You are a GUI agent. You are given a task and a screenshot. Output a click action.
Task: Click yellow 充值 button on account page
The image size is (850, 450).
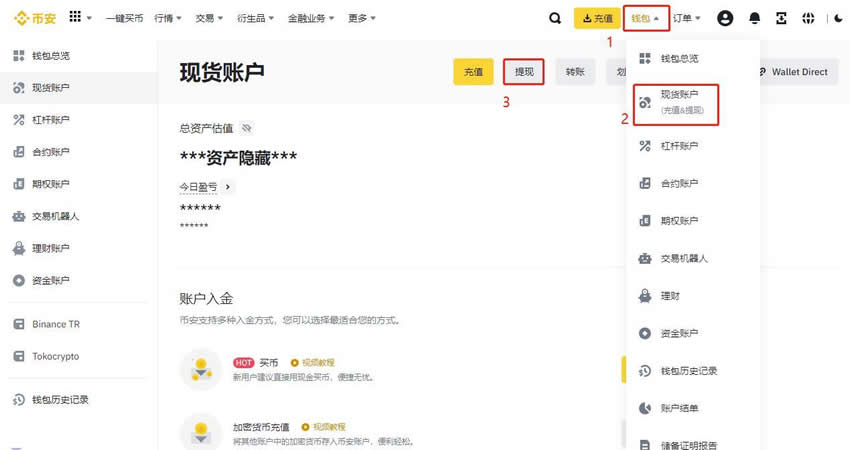point(473,72)
